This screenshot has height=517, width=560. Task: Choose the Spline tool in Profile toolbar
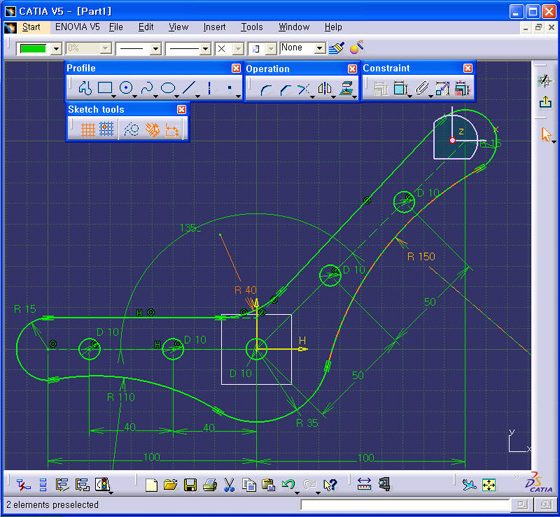(x=147, y=88)
